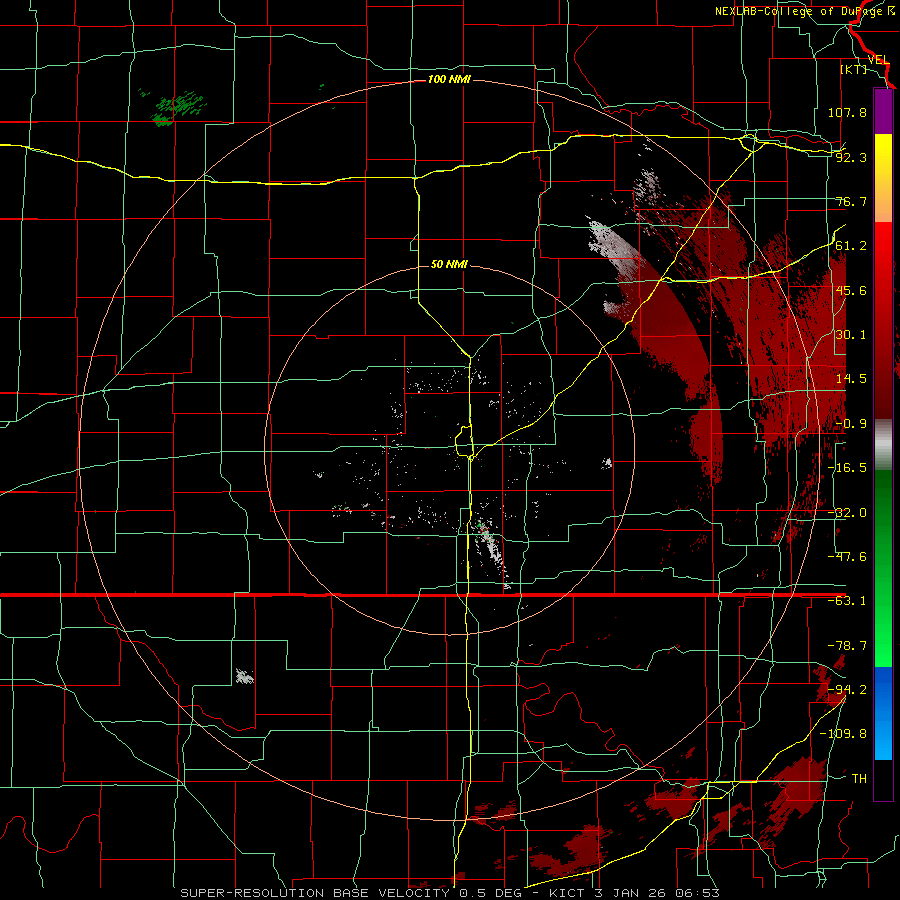Screen dimensions: 900x900
Task: Select the 76.7 velocity scale value
Action: tap(851, 201)
